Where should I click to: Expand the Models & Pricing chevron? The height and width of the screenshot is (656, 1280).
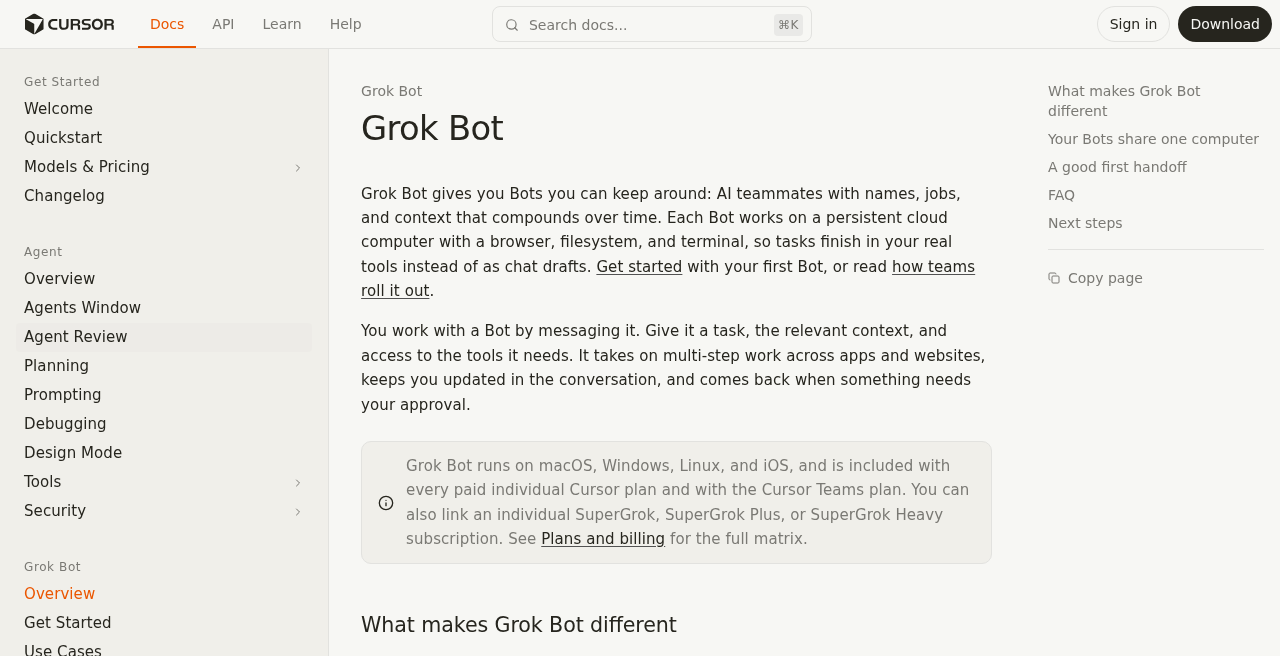click(x=298, y=168)
